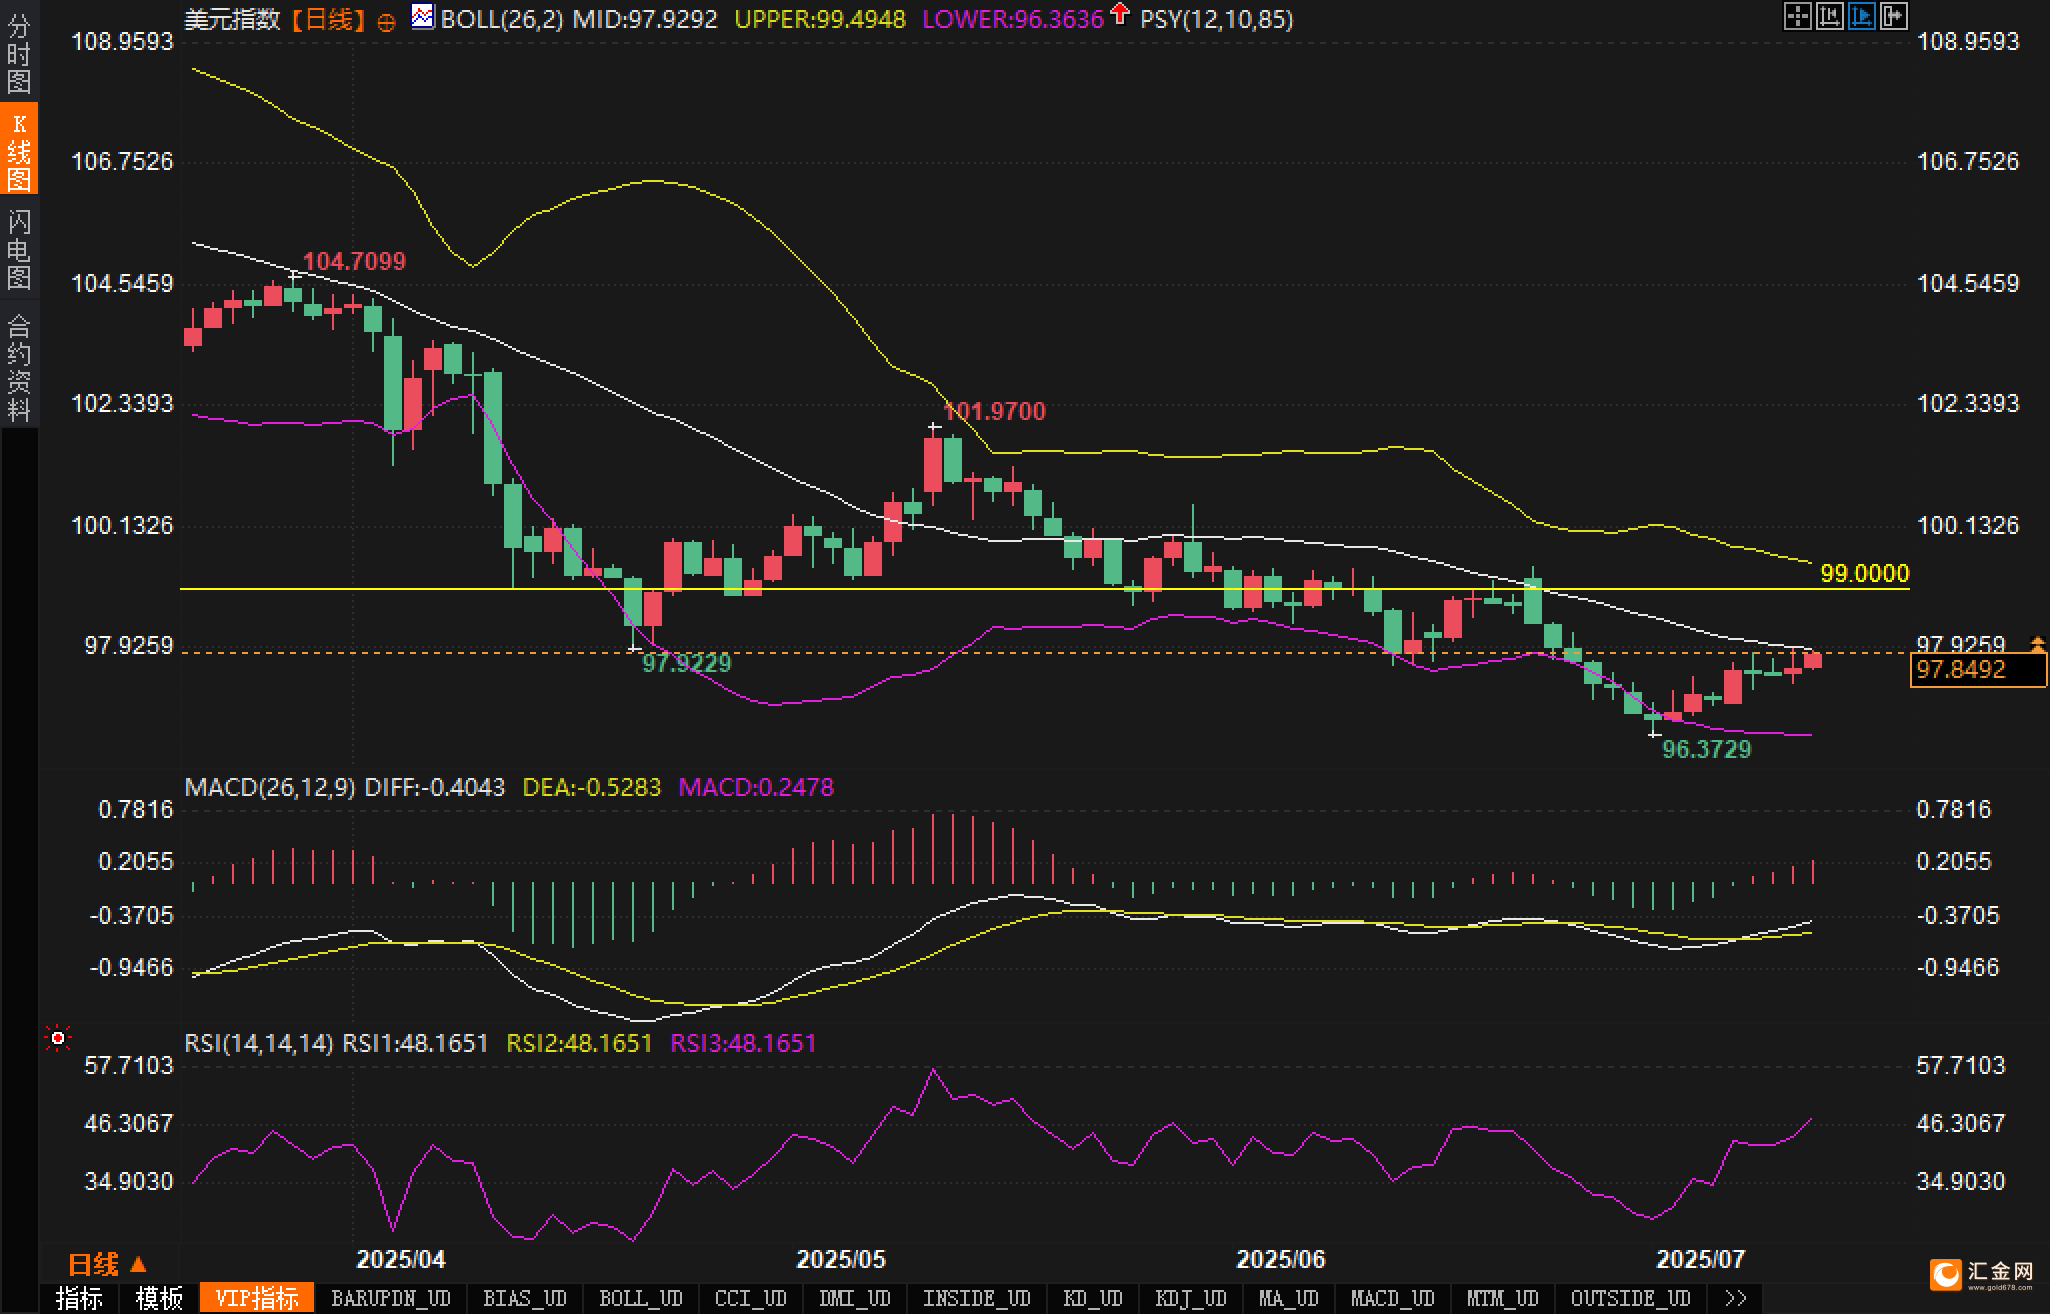This screenshot has height=1314, width=2050.
Task: Click the crosshair cursor icon at top right
Action: coord(1798,16)
